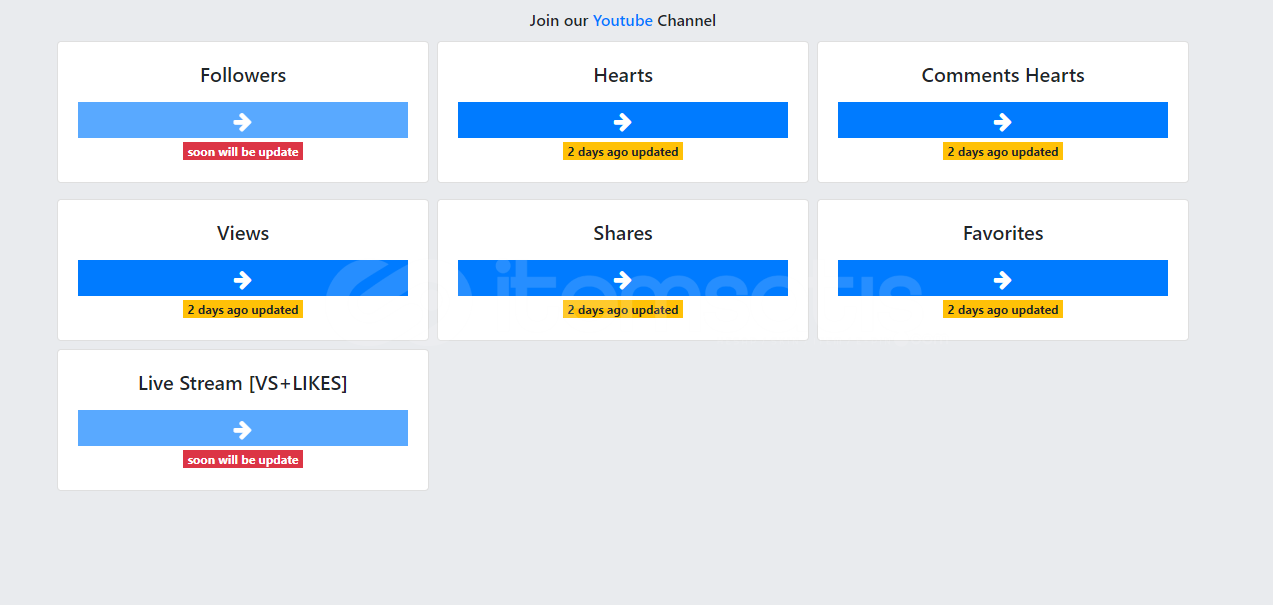Click the Live Stream [VS+LIKES] heading

click(243, 384)
